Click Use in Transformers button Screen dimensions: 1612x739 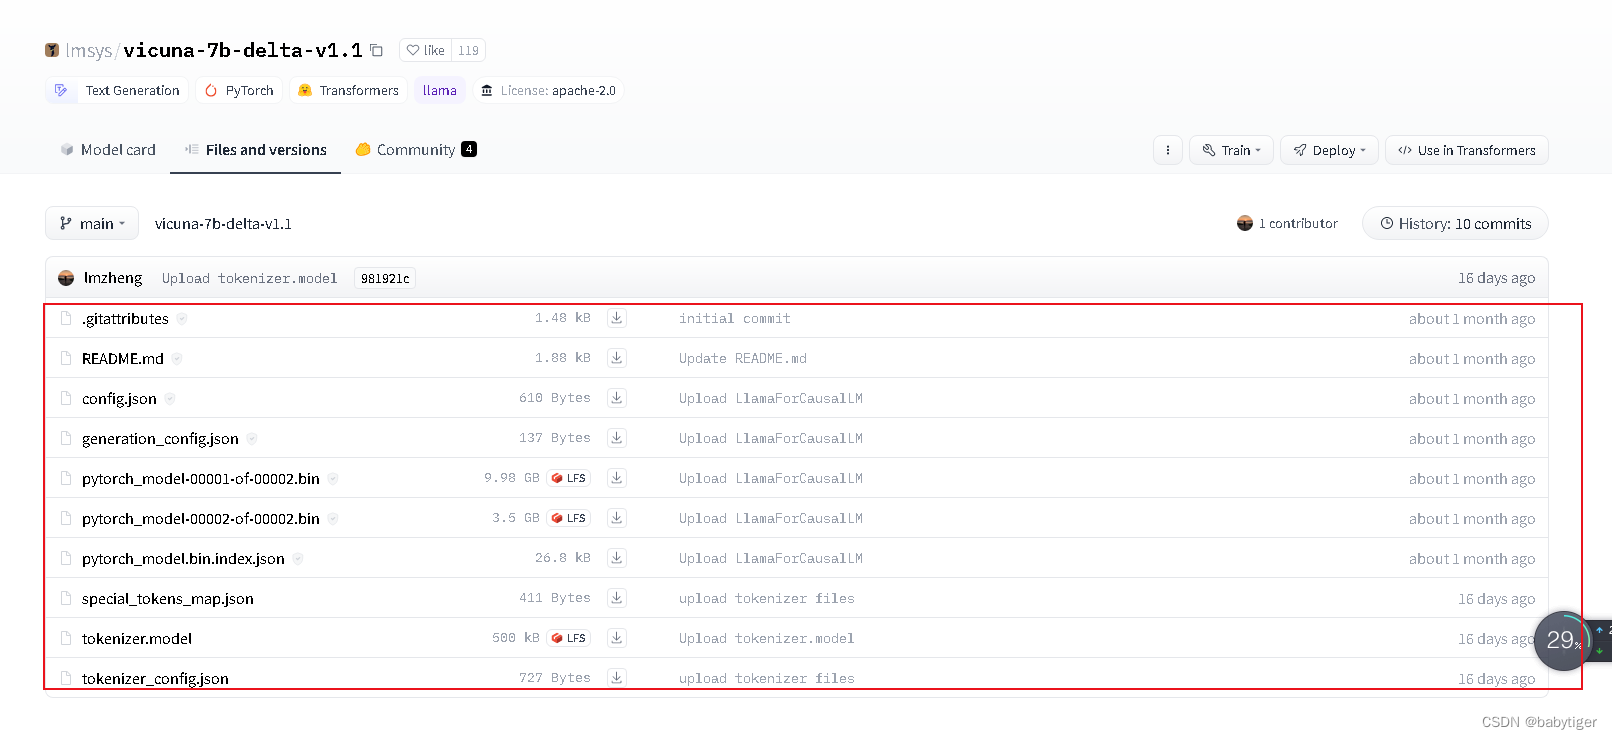pyautogui.click(x=1467, y=150)
